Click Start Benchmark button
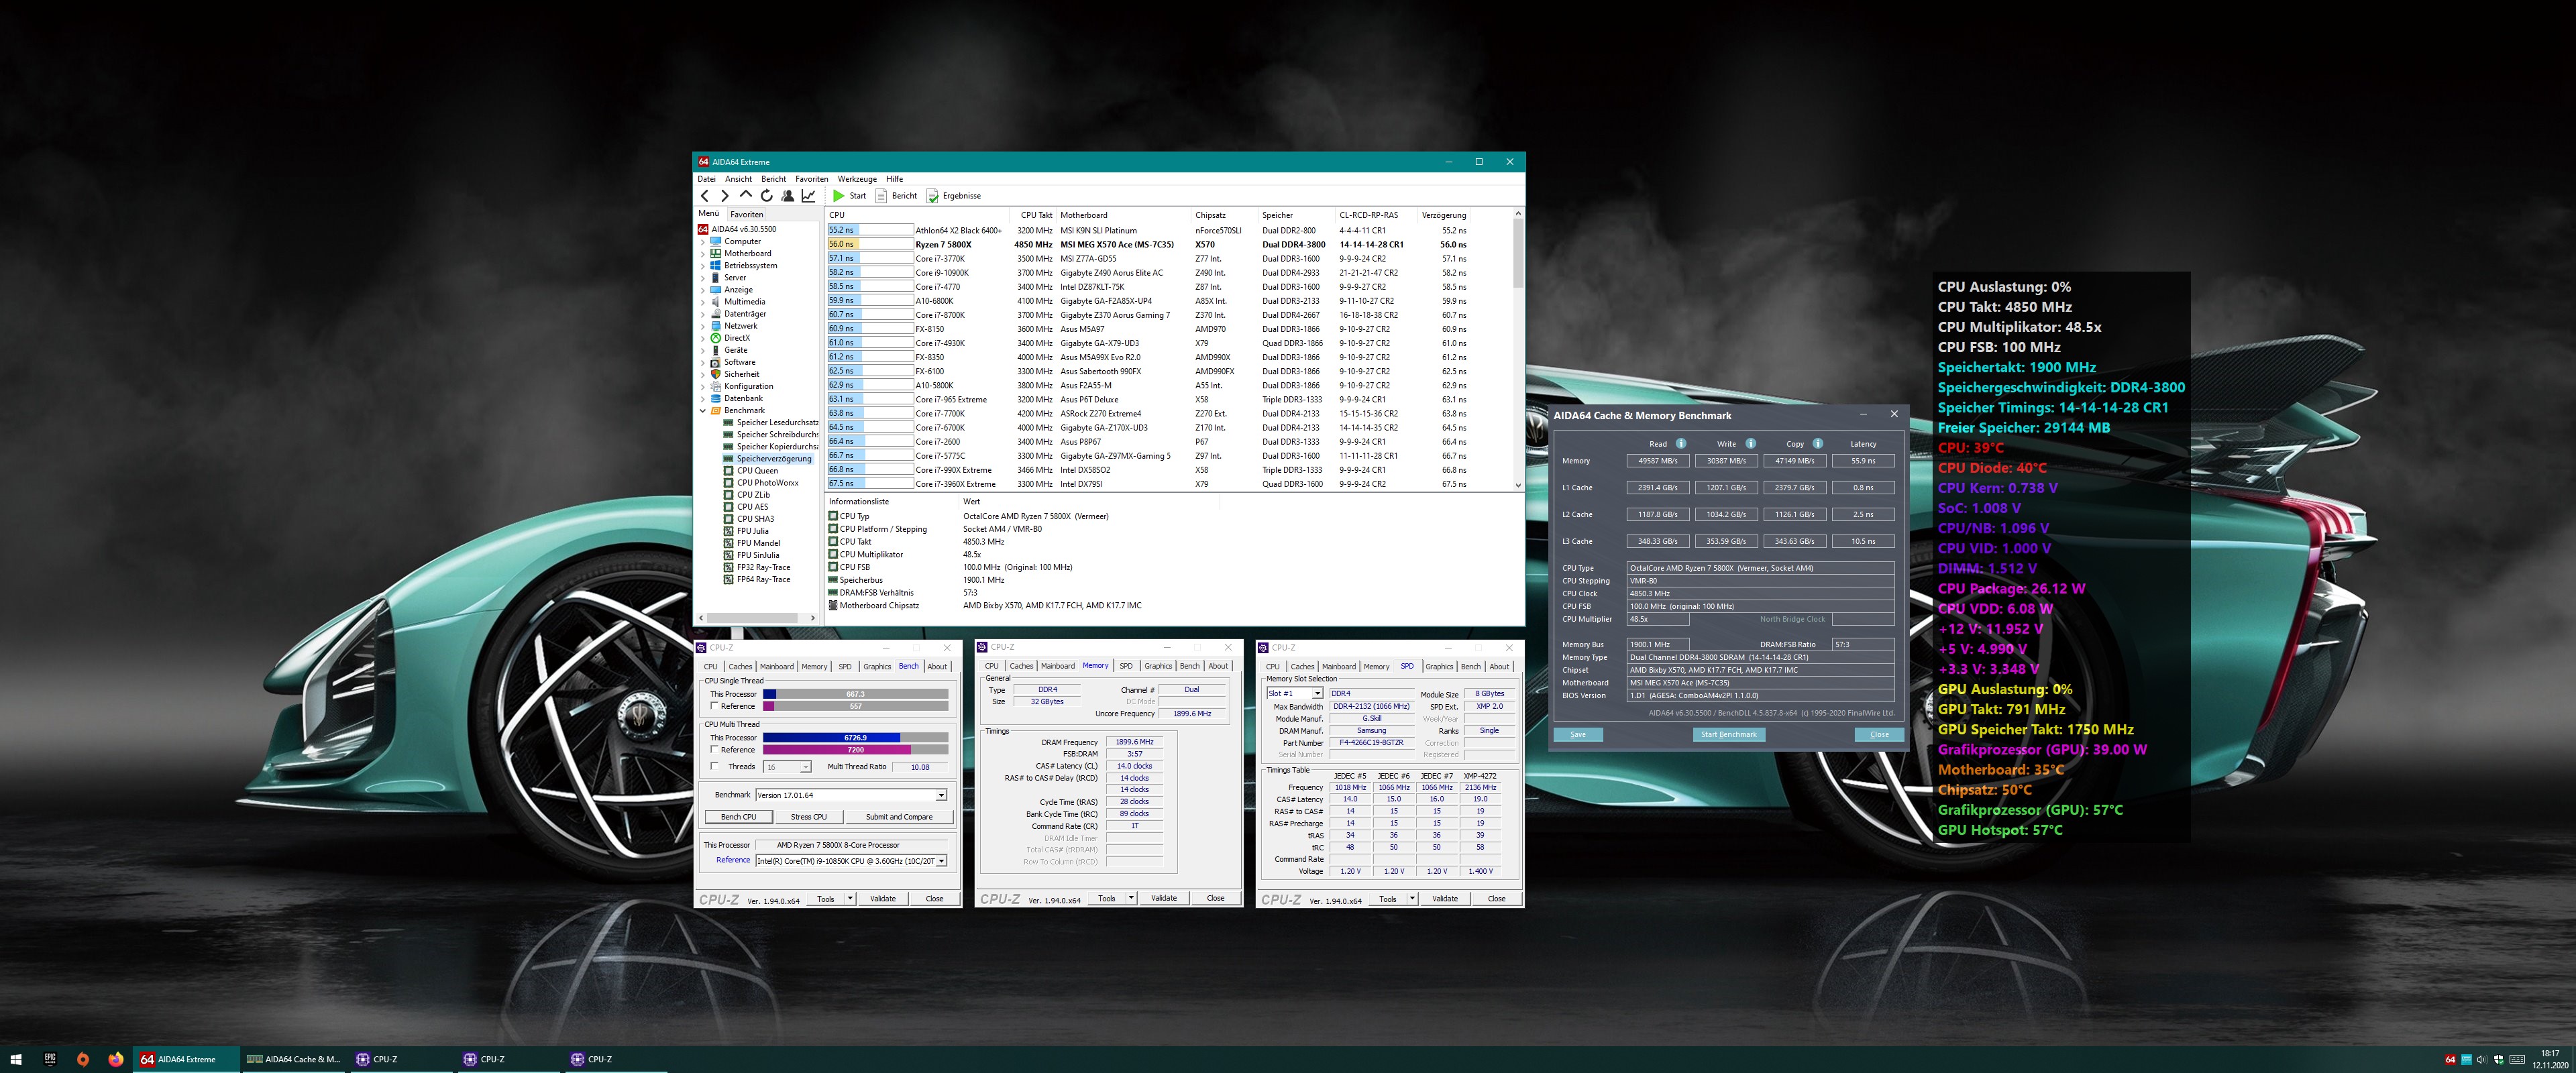The width and height of the screenshot is (2576, 1073). coord(1728,735)
